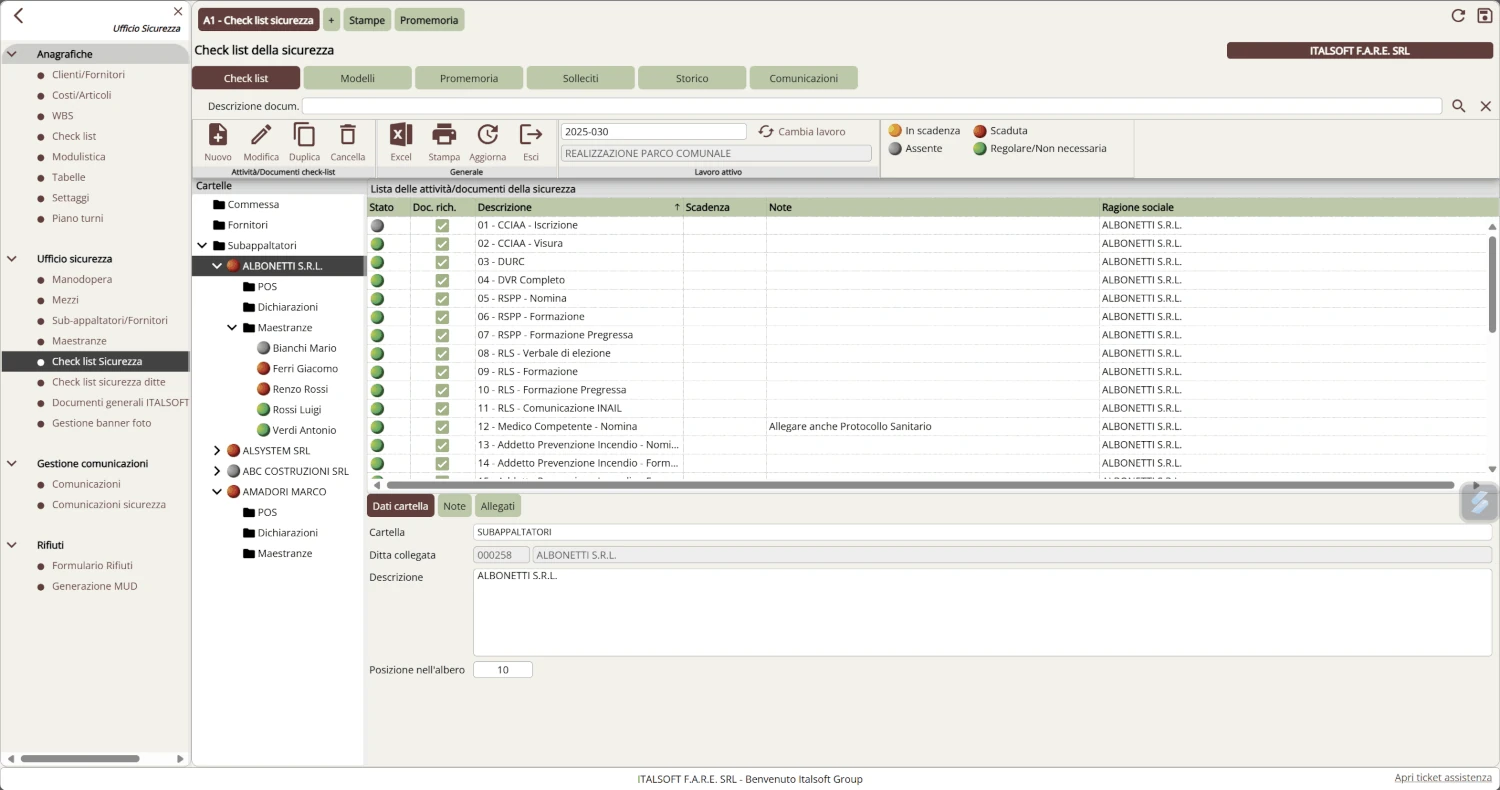The image size is (1500, 790).
Task: Click the Nuovo document icon
Action: click(217, 135)
